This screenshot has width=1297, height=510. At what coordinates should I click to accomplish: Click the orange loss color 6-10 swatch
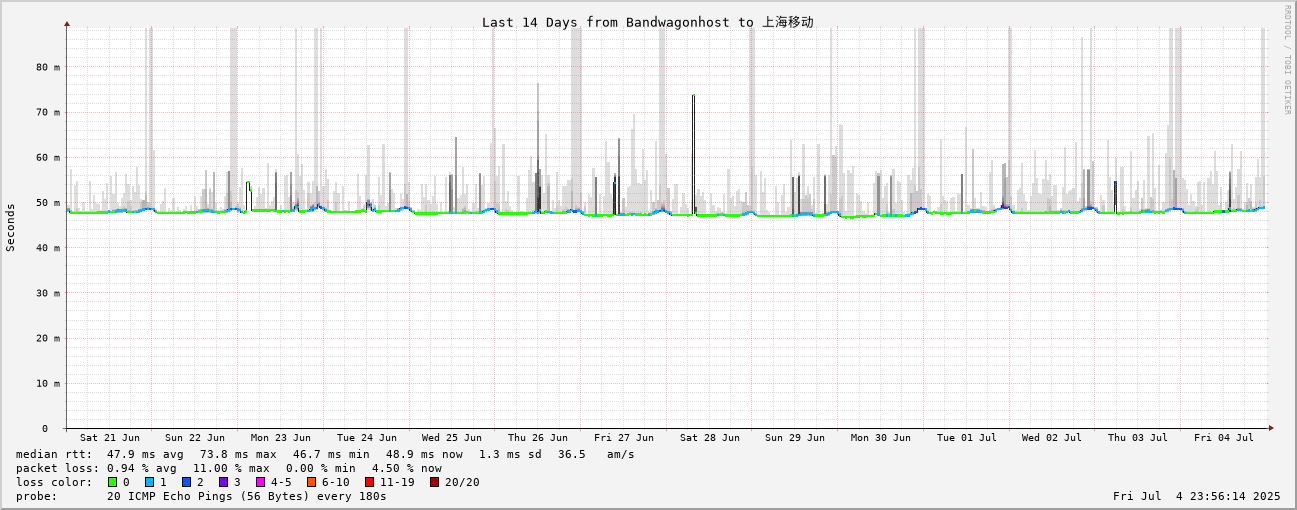(311, 482)
